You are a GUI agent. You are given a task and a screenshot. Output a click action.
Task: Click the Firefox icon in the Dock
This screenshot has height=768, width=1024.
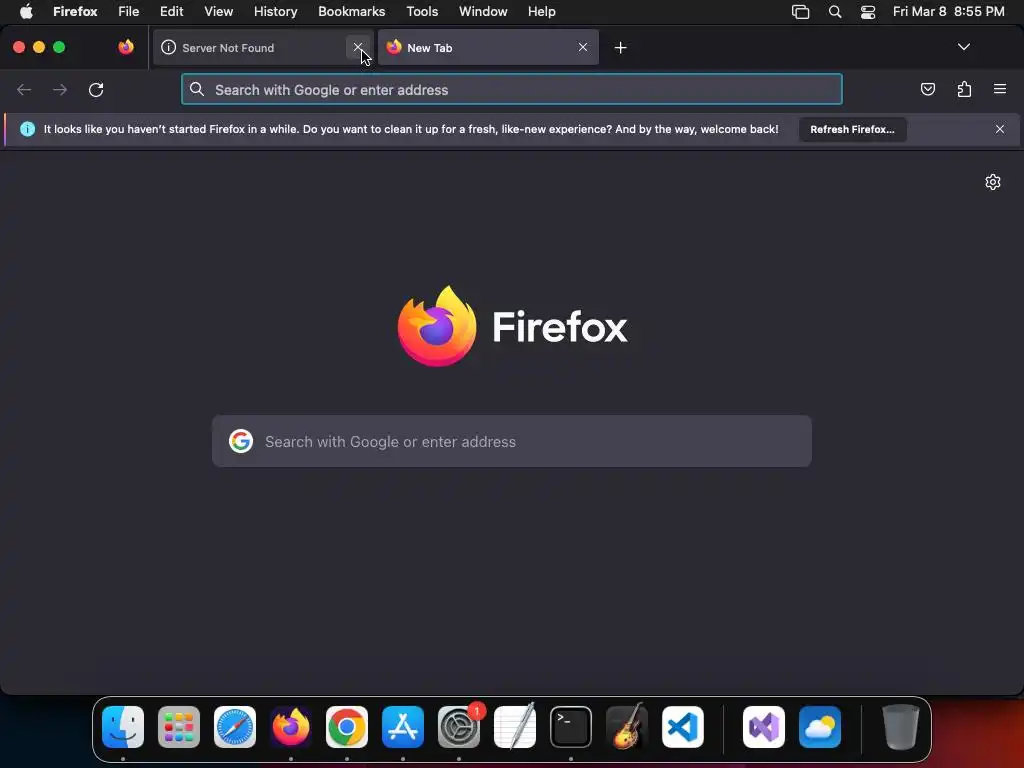[291, 727]
